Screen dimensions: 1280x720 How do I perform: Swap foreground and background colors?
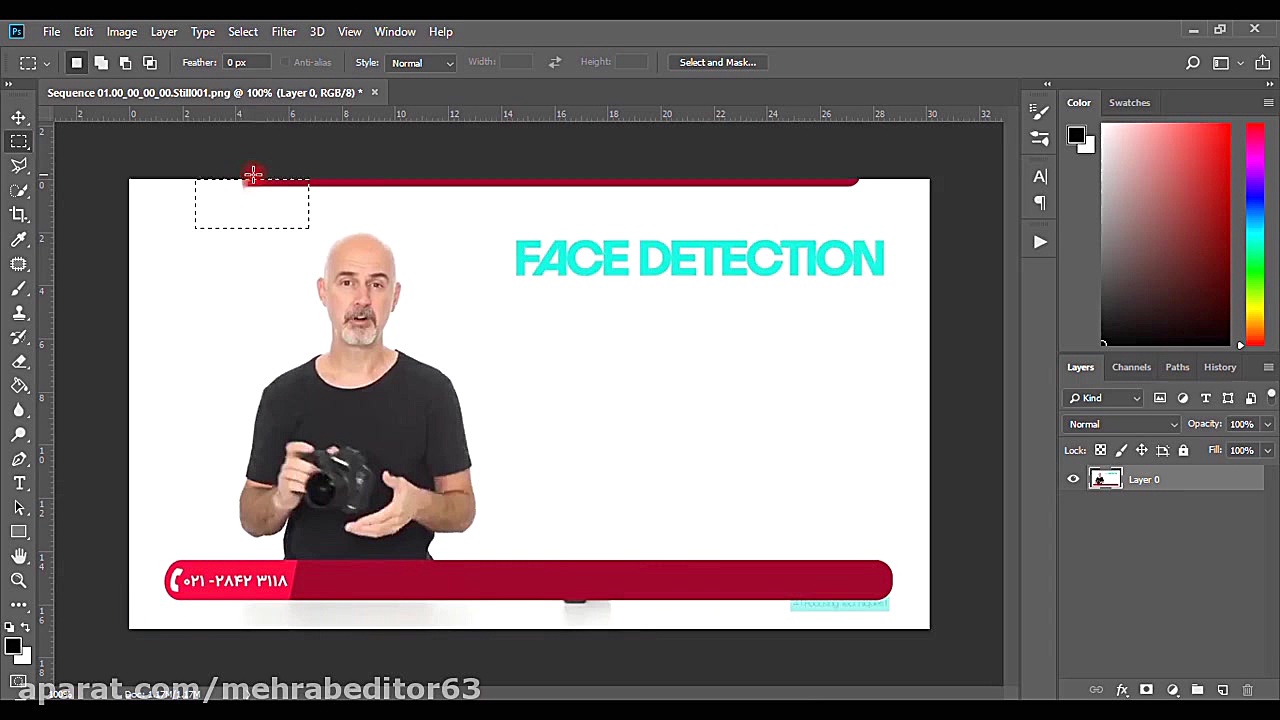(26, 627)
